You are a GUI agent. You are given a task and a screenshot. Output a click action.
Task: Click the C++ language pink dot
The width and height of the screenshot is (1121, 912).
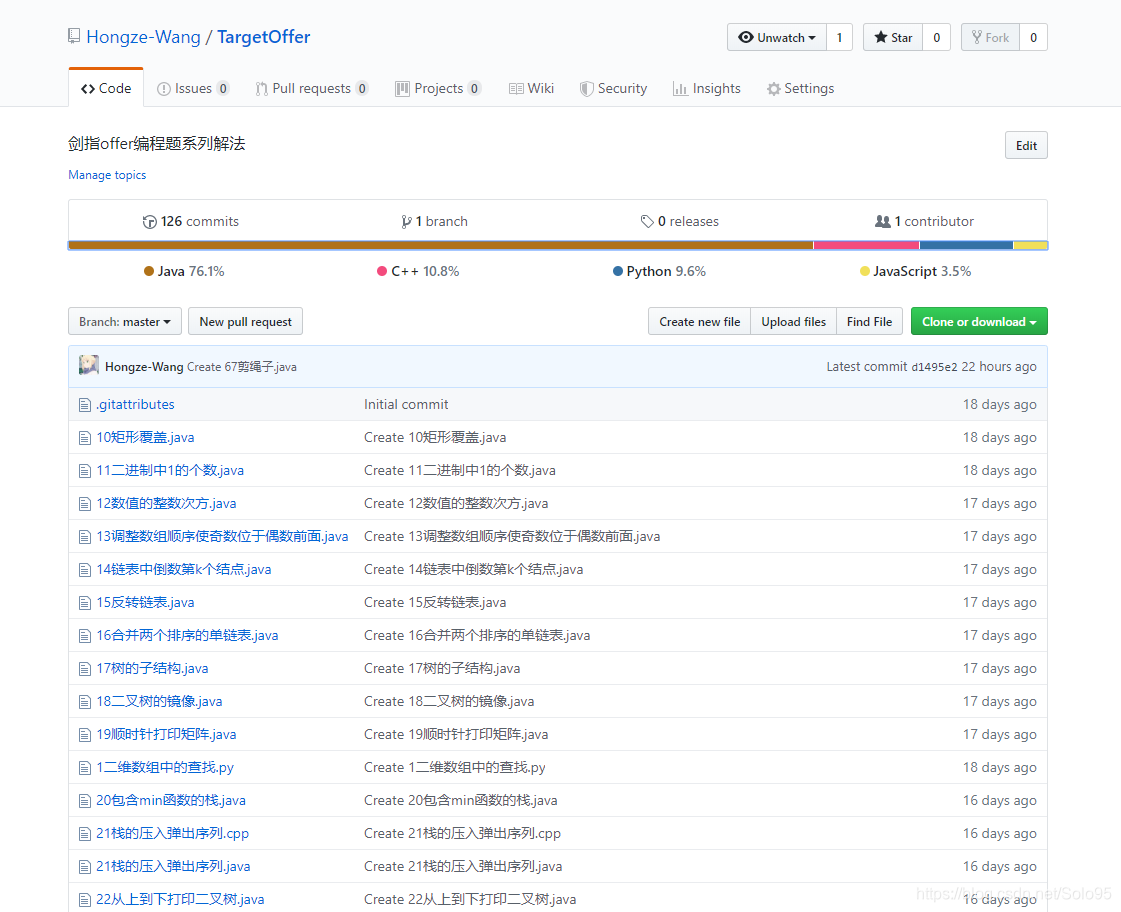(382, 271)
